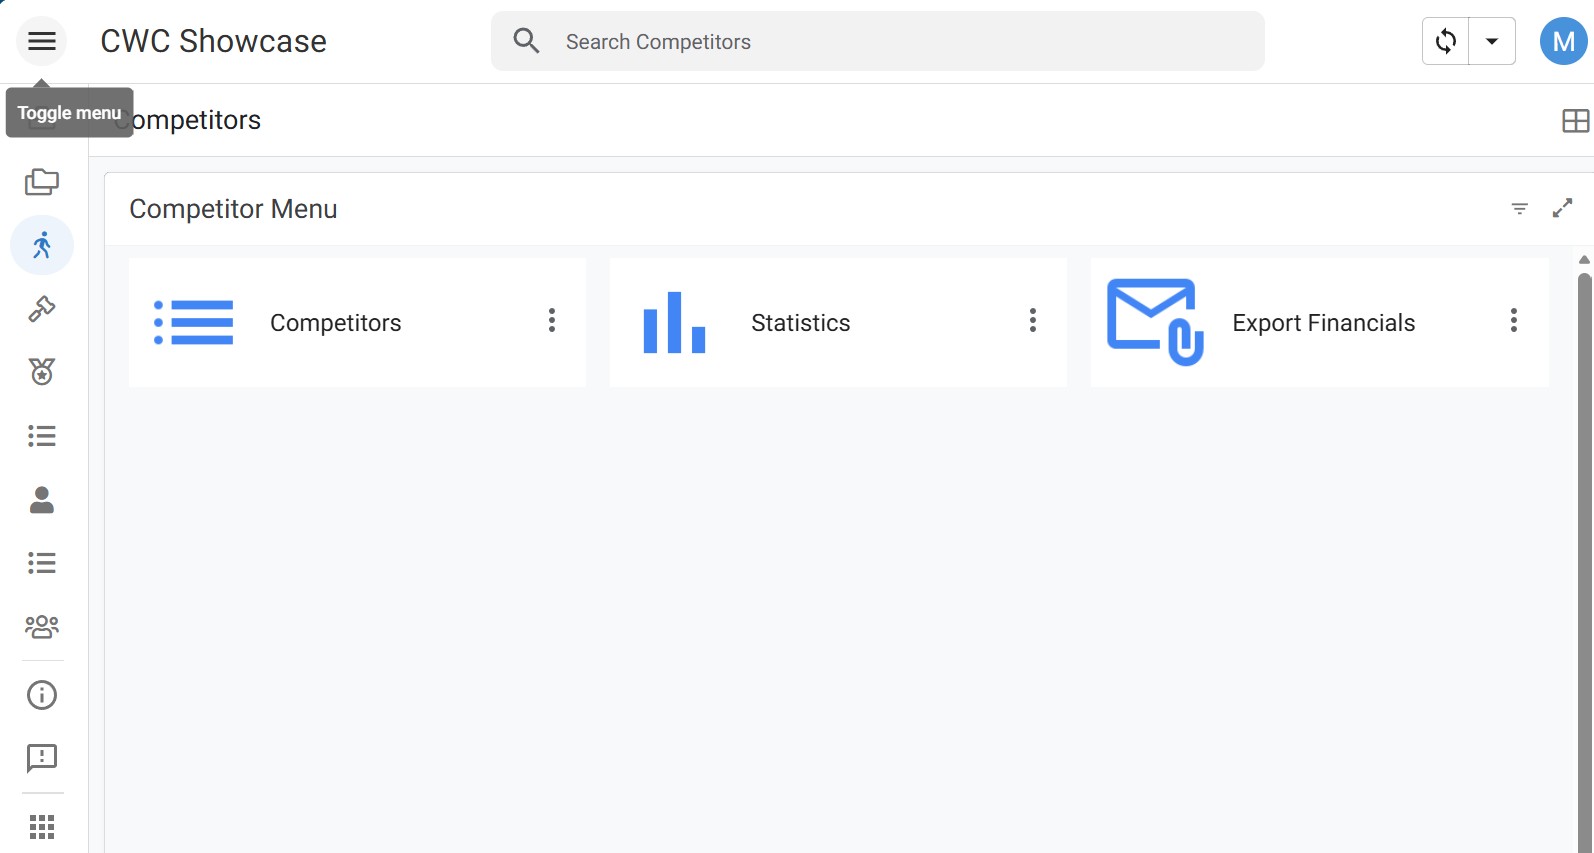Open the folders icon in sidebar
The image size is (1594, 853).
tap(41, 182)
